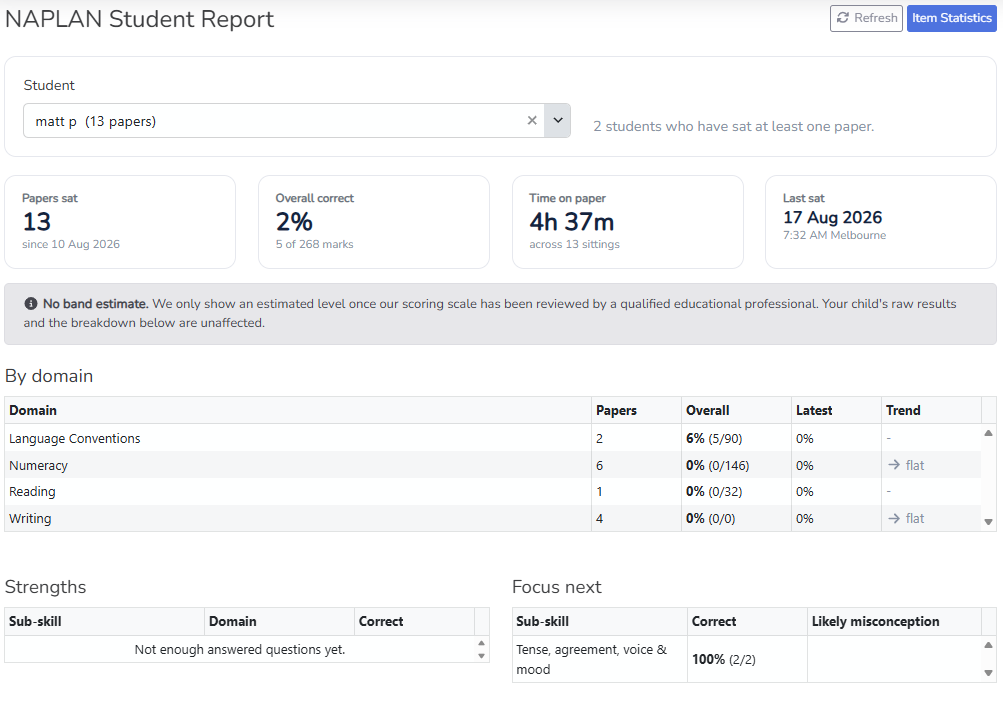Click the Overall correct 2% card
The height and width of the screenshot is (701, 1003).
point(374,222)
